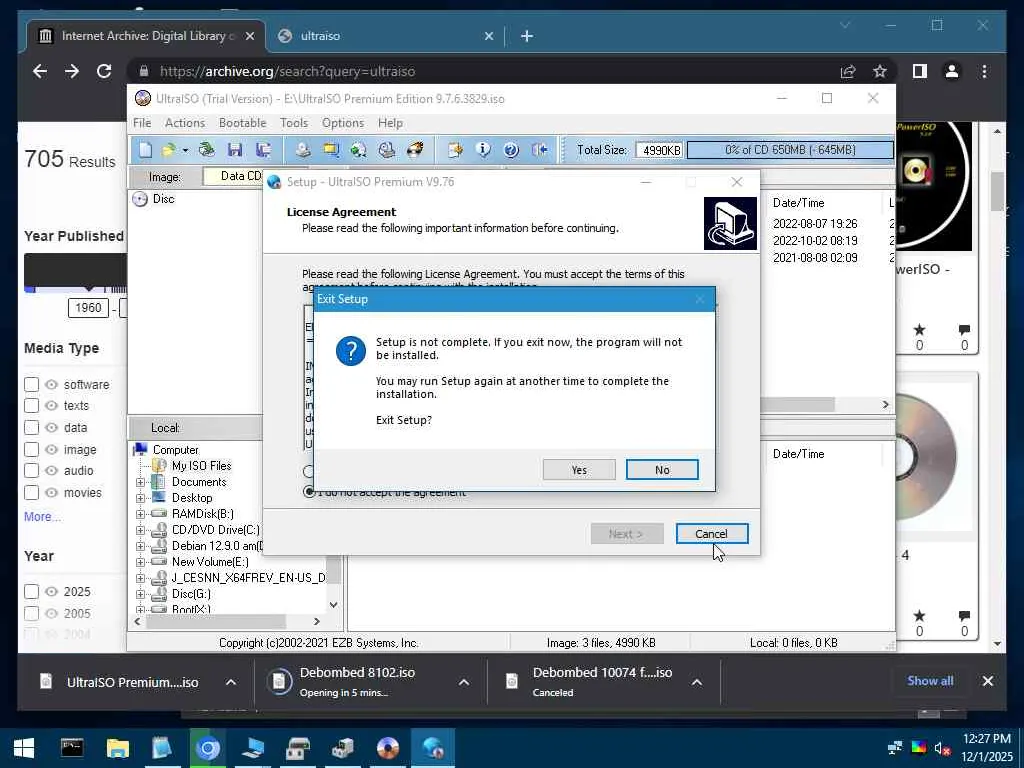Go back using Chrome's back arrow

pos(40,71)
